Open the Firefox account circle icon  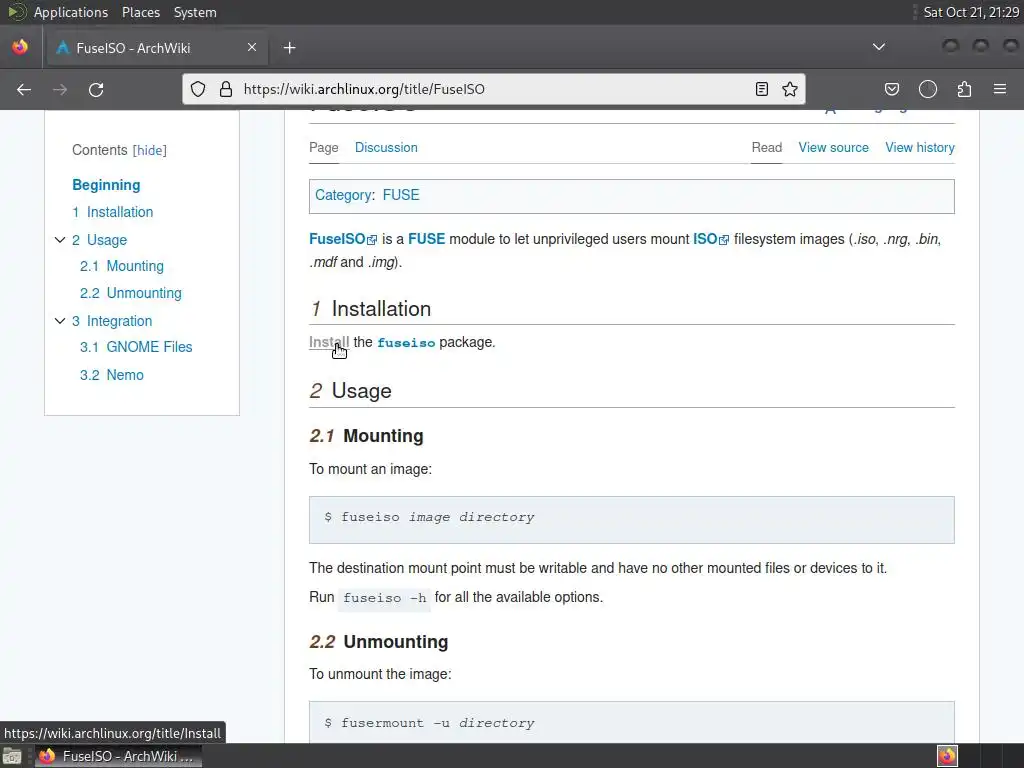[x=927, y=89]
